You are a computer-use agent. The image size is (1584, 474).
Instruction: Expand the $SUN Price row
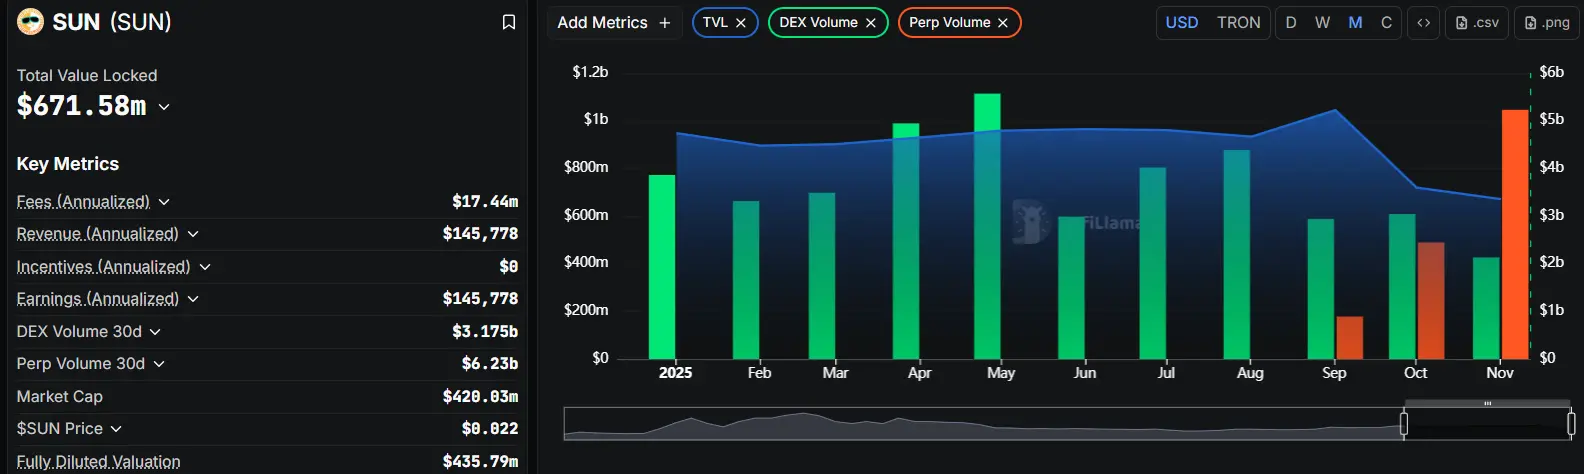pyautogui.click(x=116, y=429)
